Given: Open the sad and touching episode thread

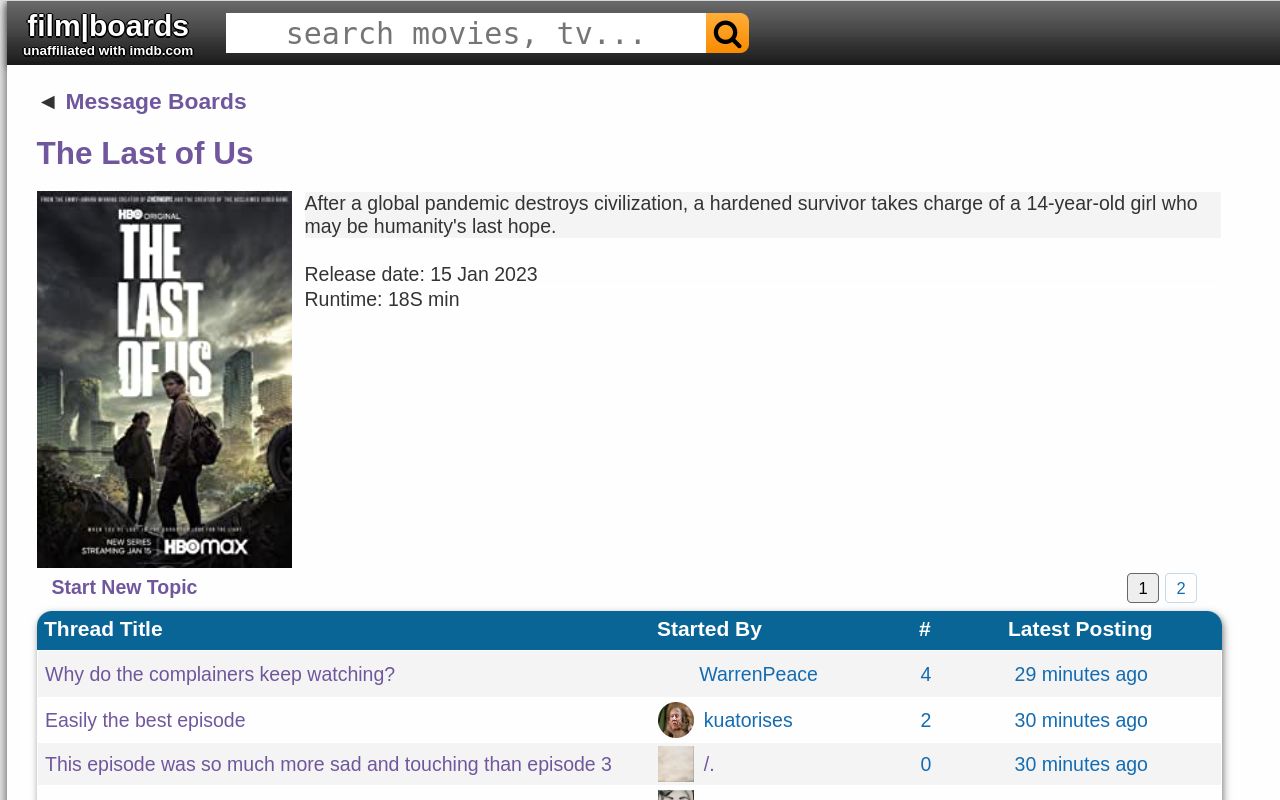Looking at the screenshot, I should 328,764.
